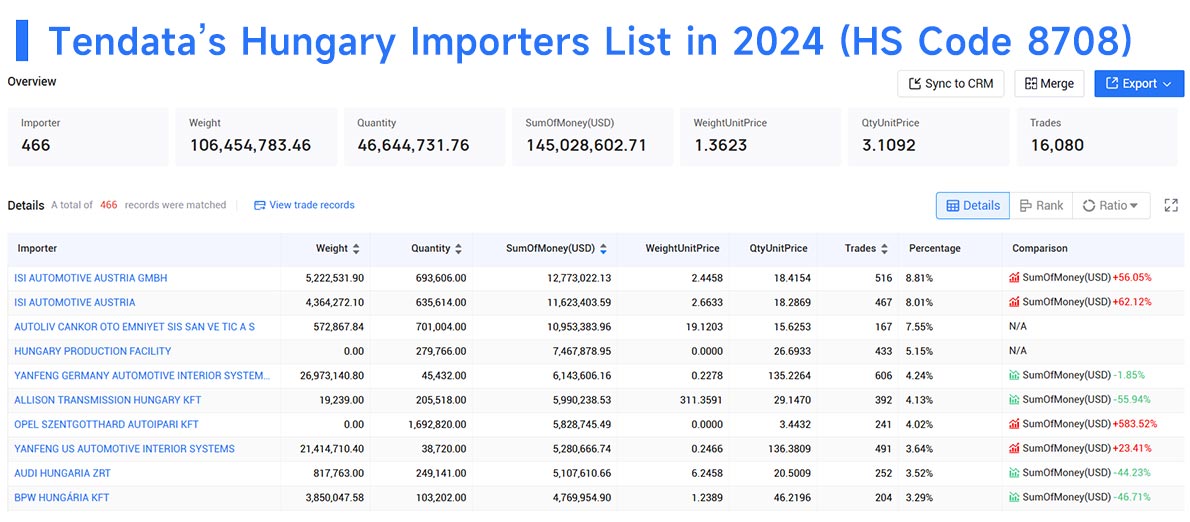Click the falling chart icon beside -46.71%
This screenshot has width=1190, height=522.
[x=1015, y=496]
